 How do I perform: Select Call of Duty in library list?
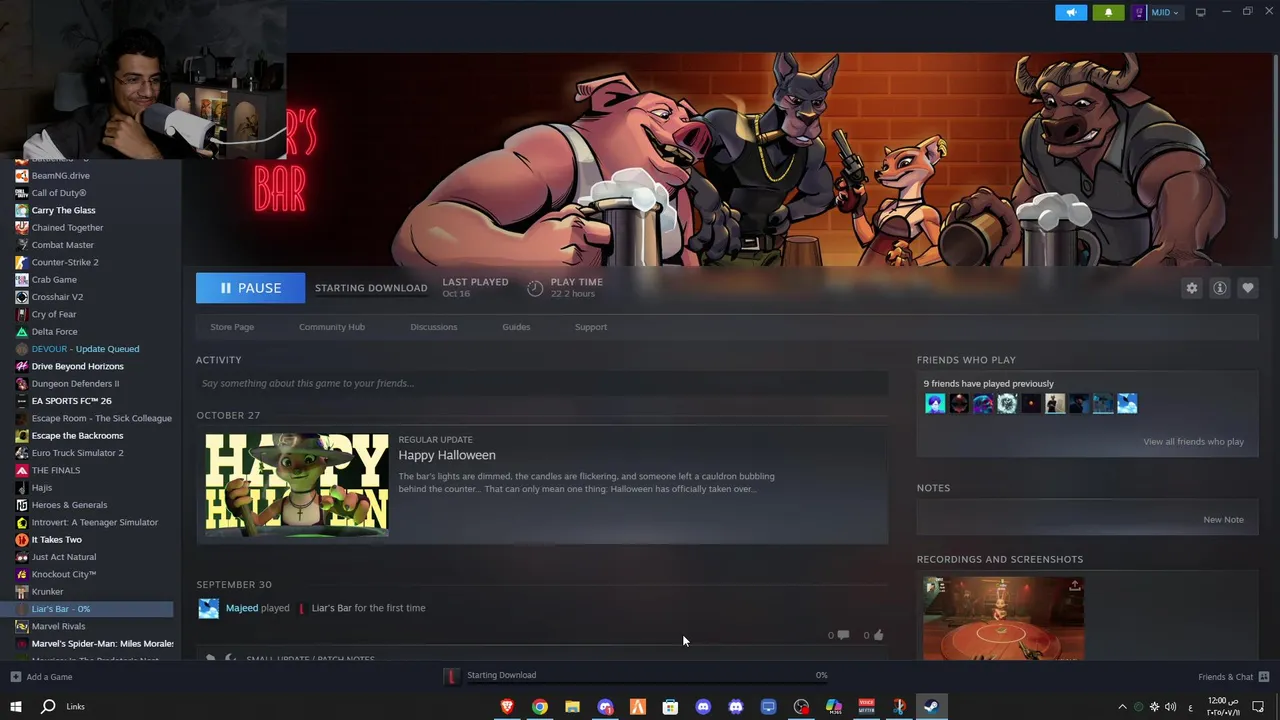59,193
